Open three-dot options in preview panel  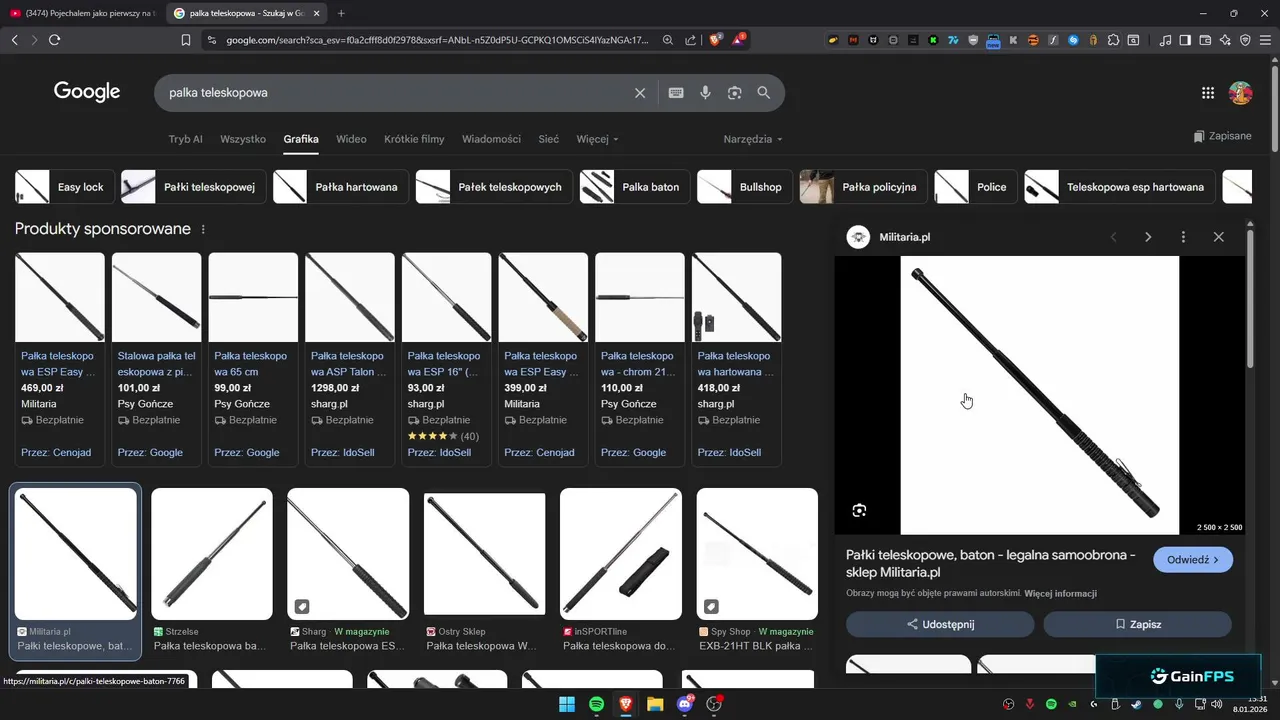point(1183,237)
